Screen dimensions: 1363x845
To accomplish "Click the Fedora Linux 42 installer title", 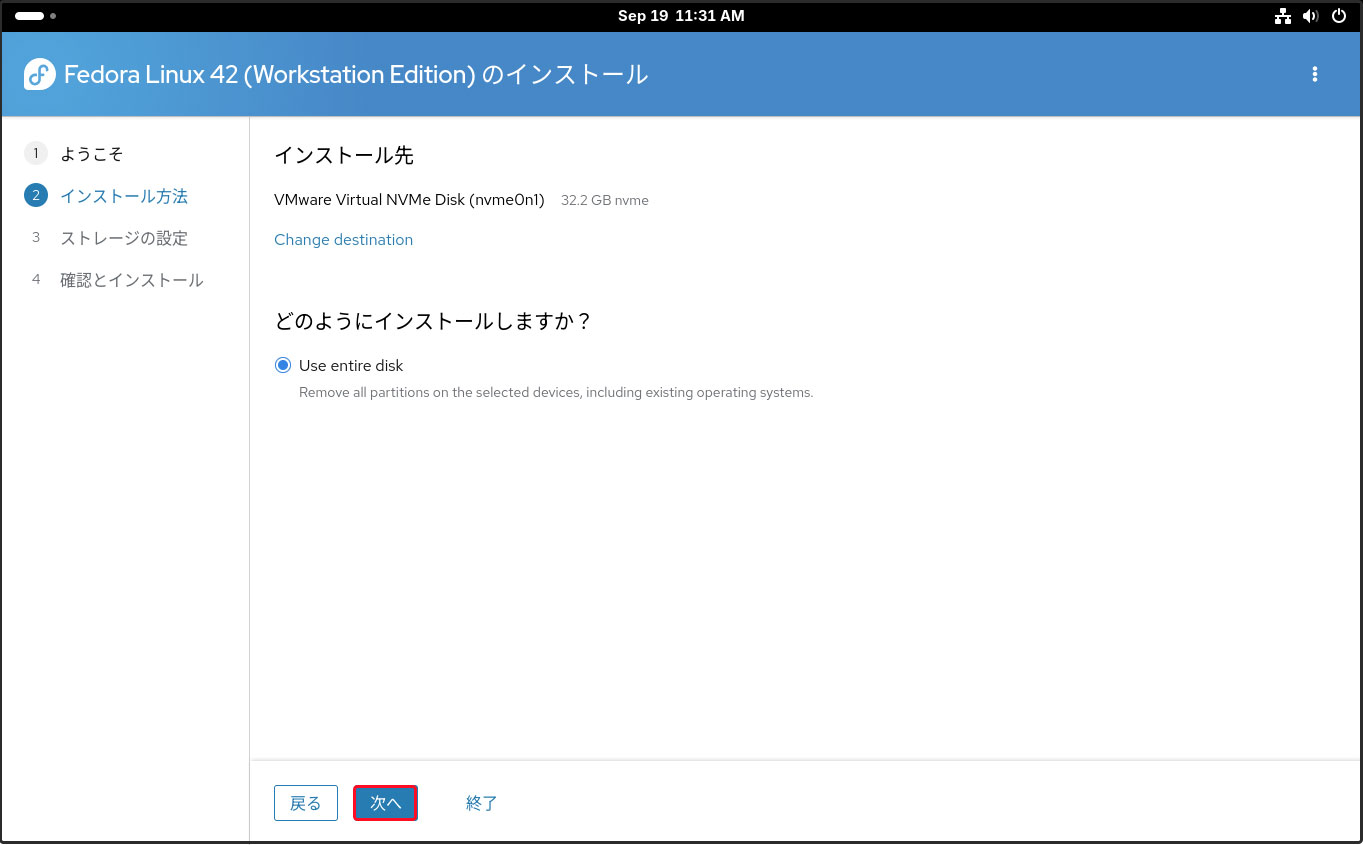I will tap(356, 75).
